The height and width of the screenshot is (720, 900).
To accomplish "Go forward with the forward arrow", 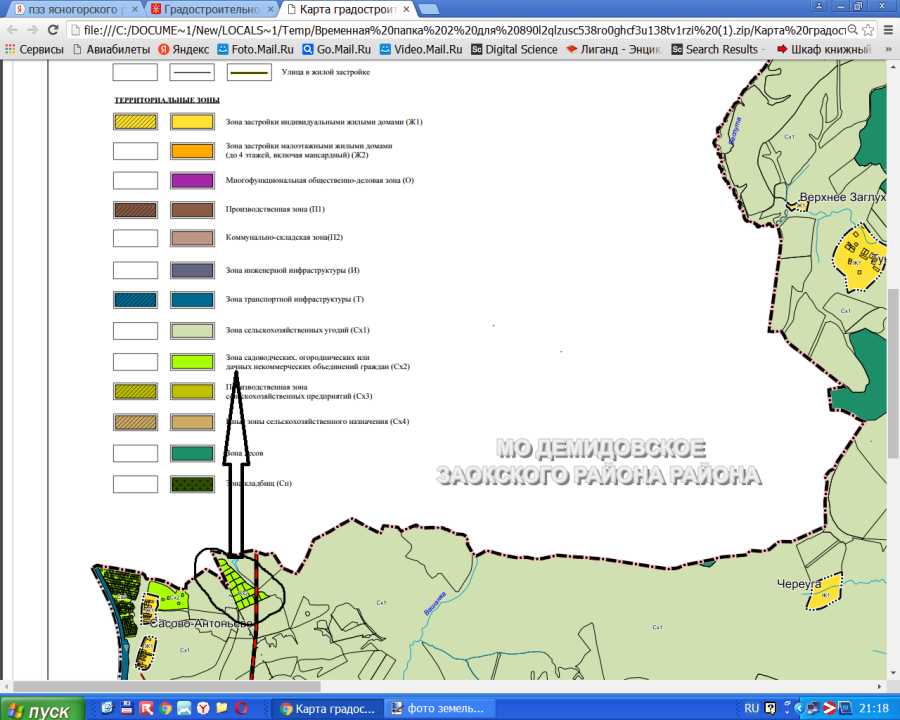I will point(33,30).
